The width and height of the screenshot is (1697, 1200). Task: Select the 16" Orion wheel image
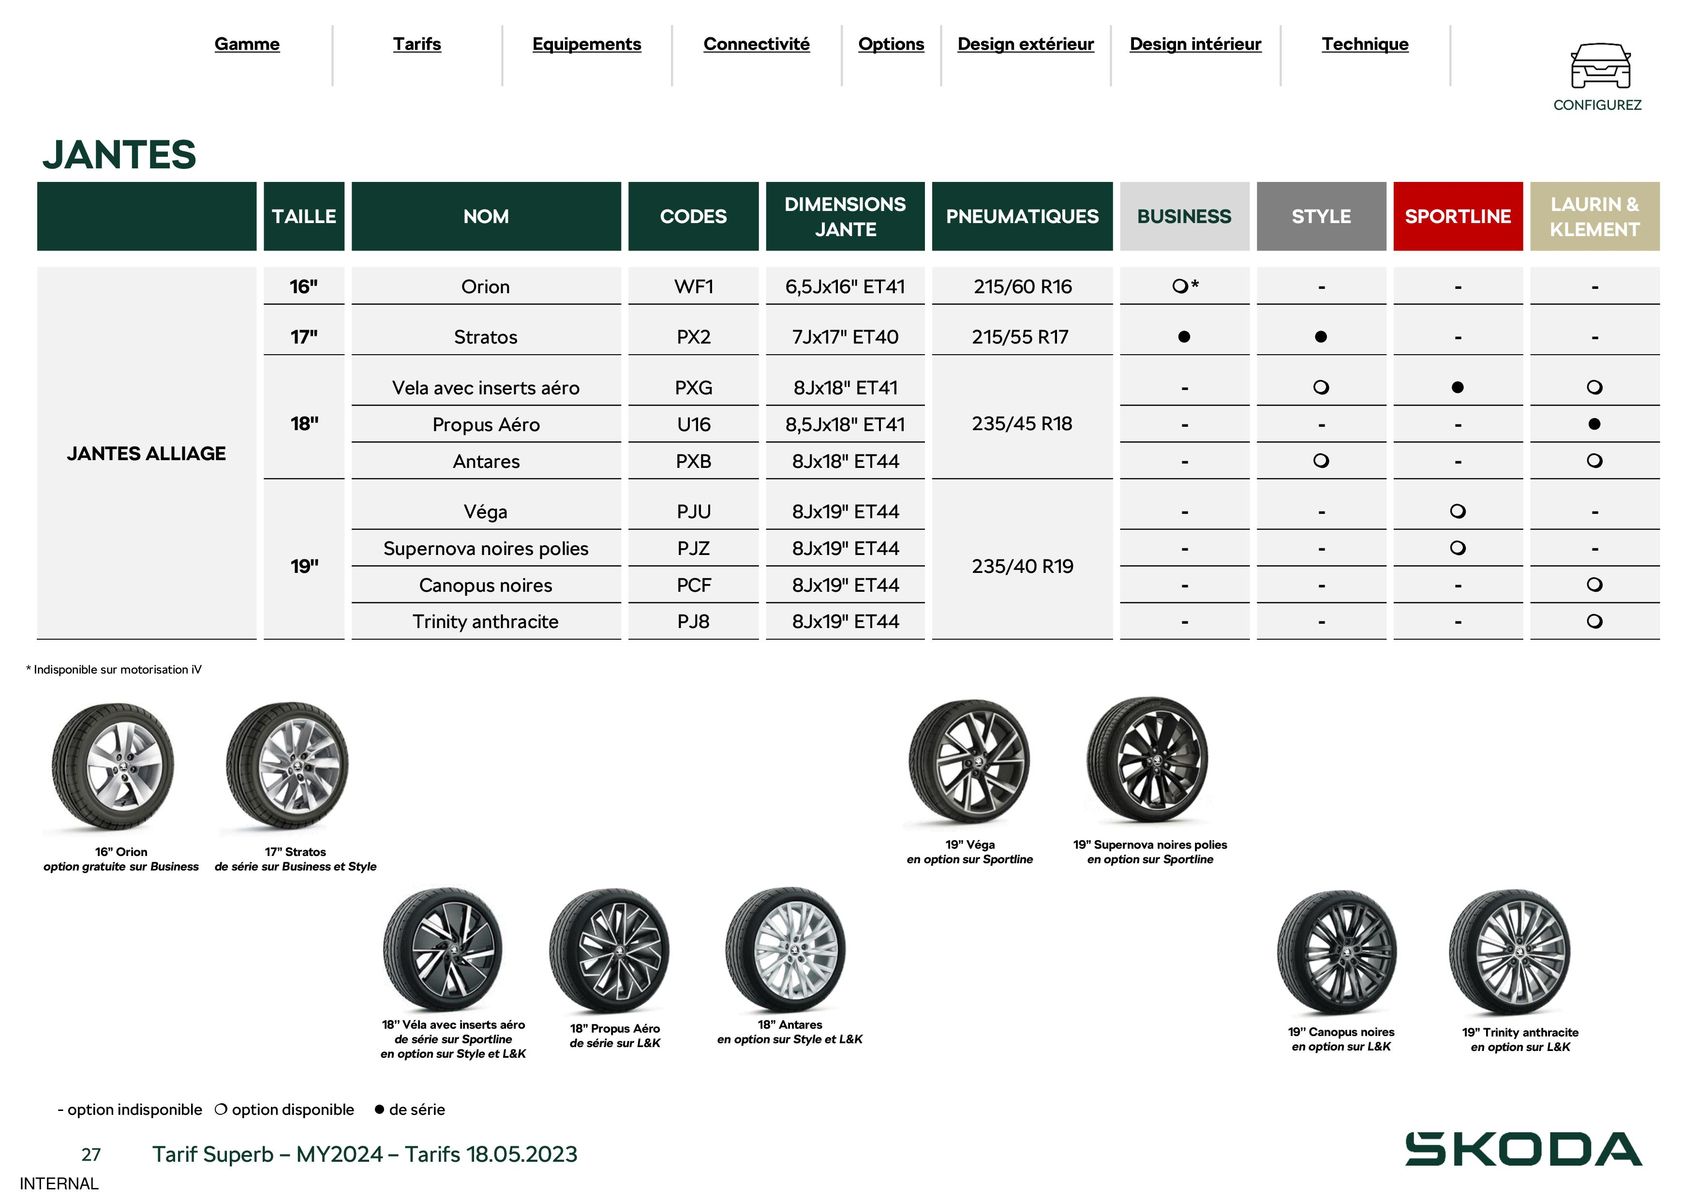click(113, 767)
